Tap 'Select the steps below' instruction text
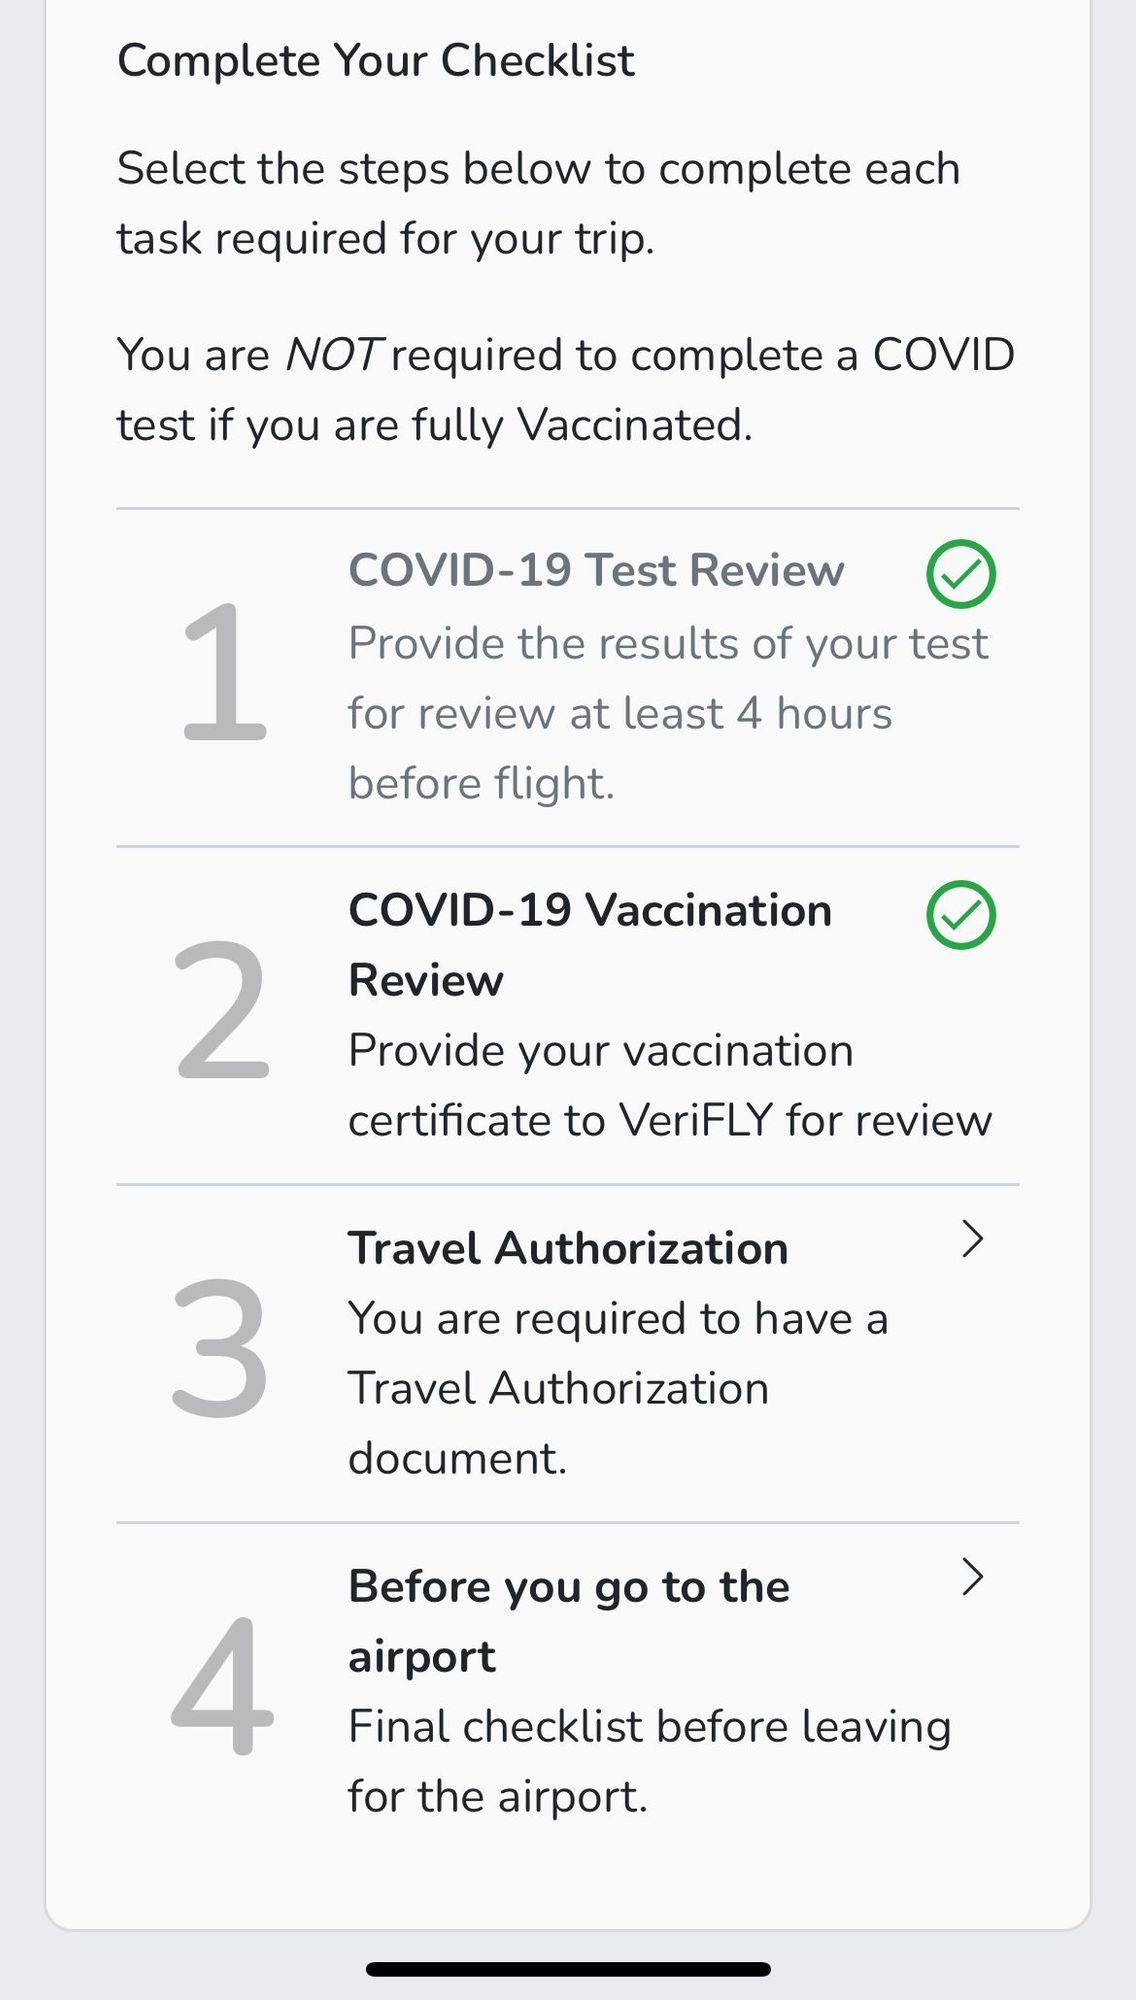 point(539,203)
